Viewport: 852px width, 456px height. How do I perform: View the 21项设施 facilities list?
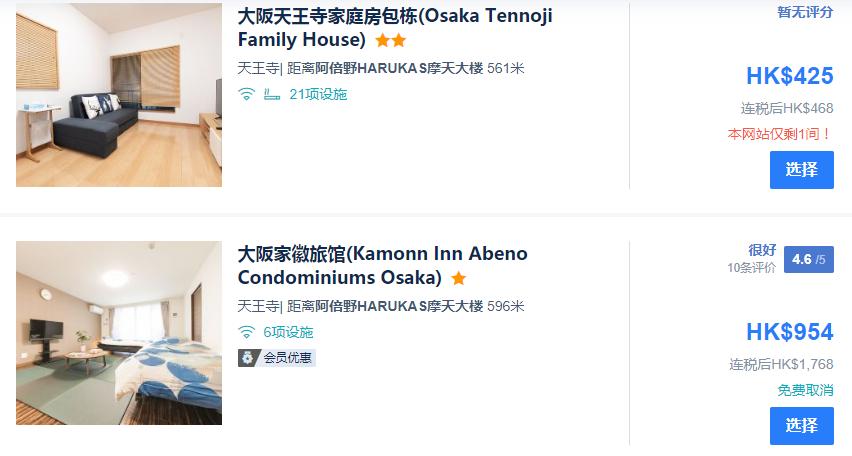point(318,94)
